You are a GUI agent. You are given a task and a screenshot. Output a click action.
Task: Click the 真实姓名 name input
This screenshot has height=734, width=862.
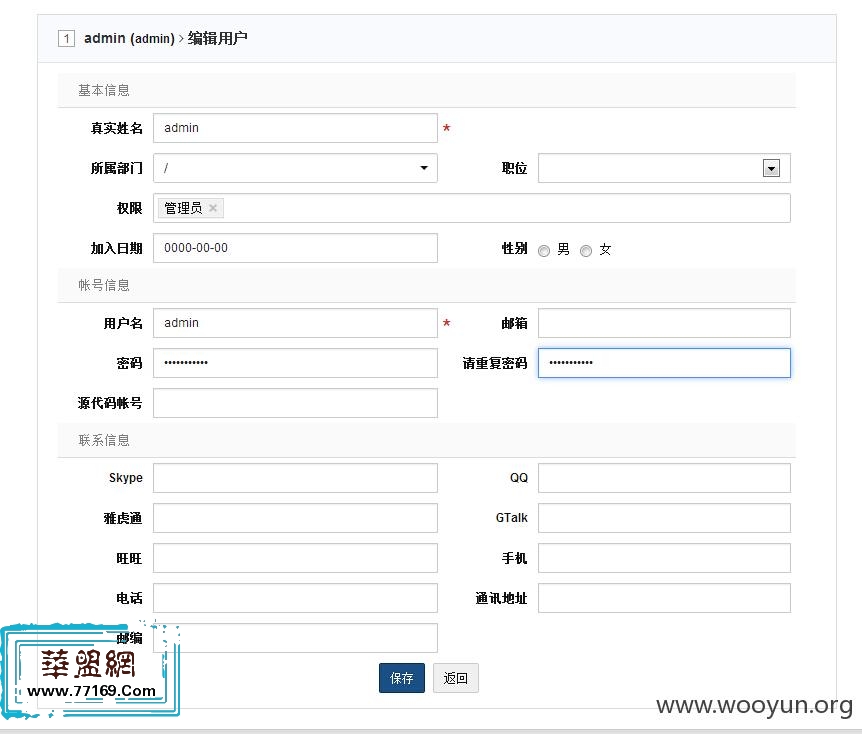pos(295,128)
